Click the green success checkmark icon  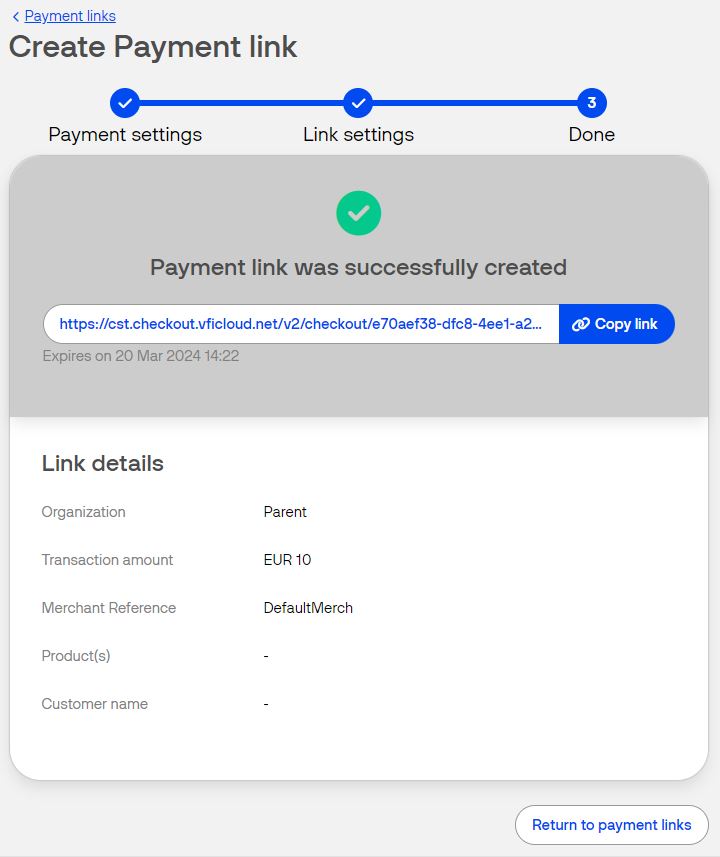coord(358,212)
